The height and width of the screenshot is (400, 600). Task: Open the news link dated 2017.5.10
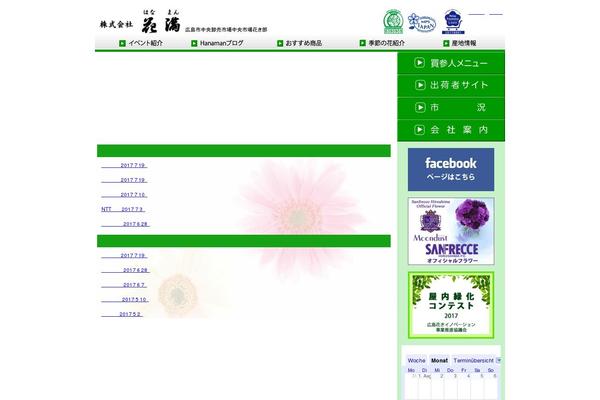[x=125, y=299]
